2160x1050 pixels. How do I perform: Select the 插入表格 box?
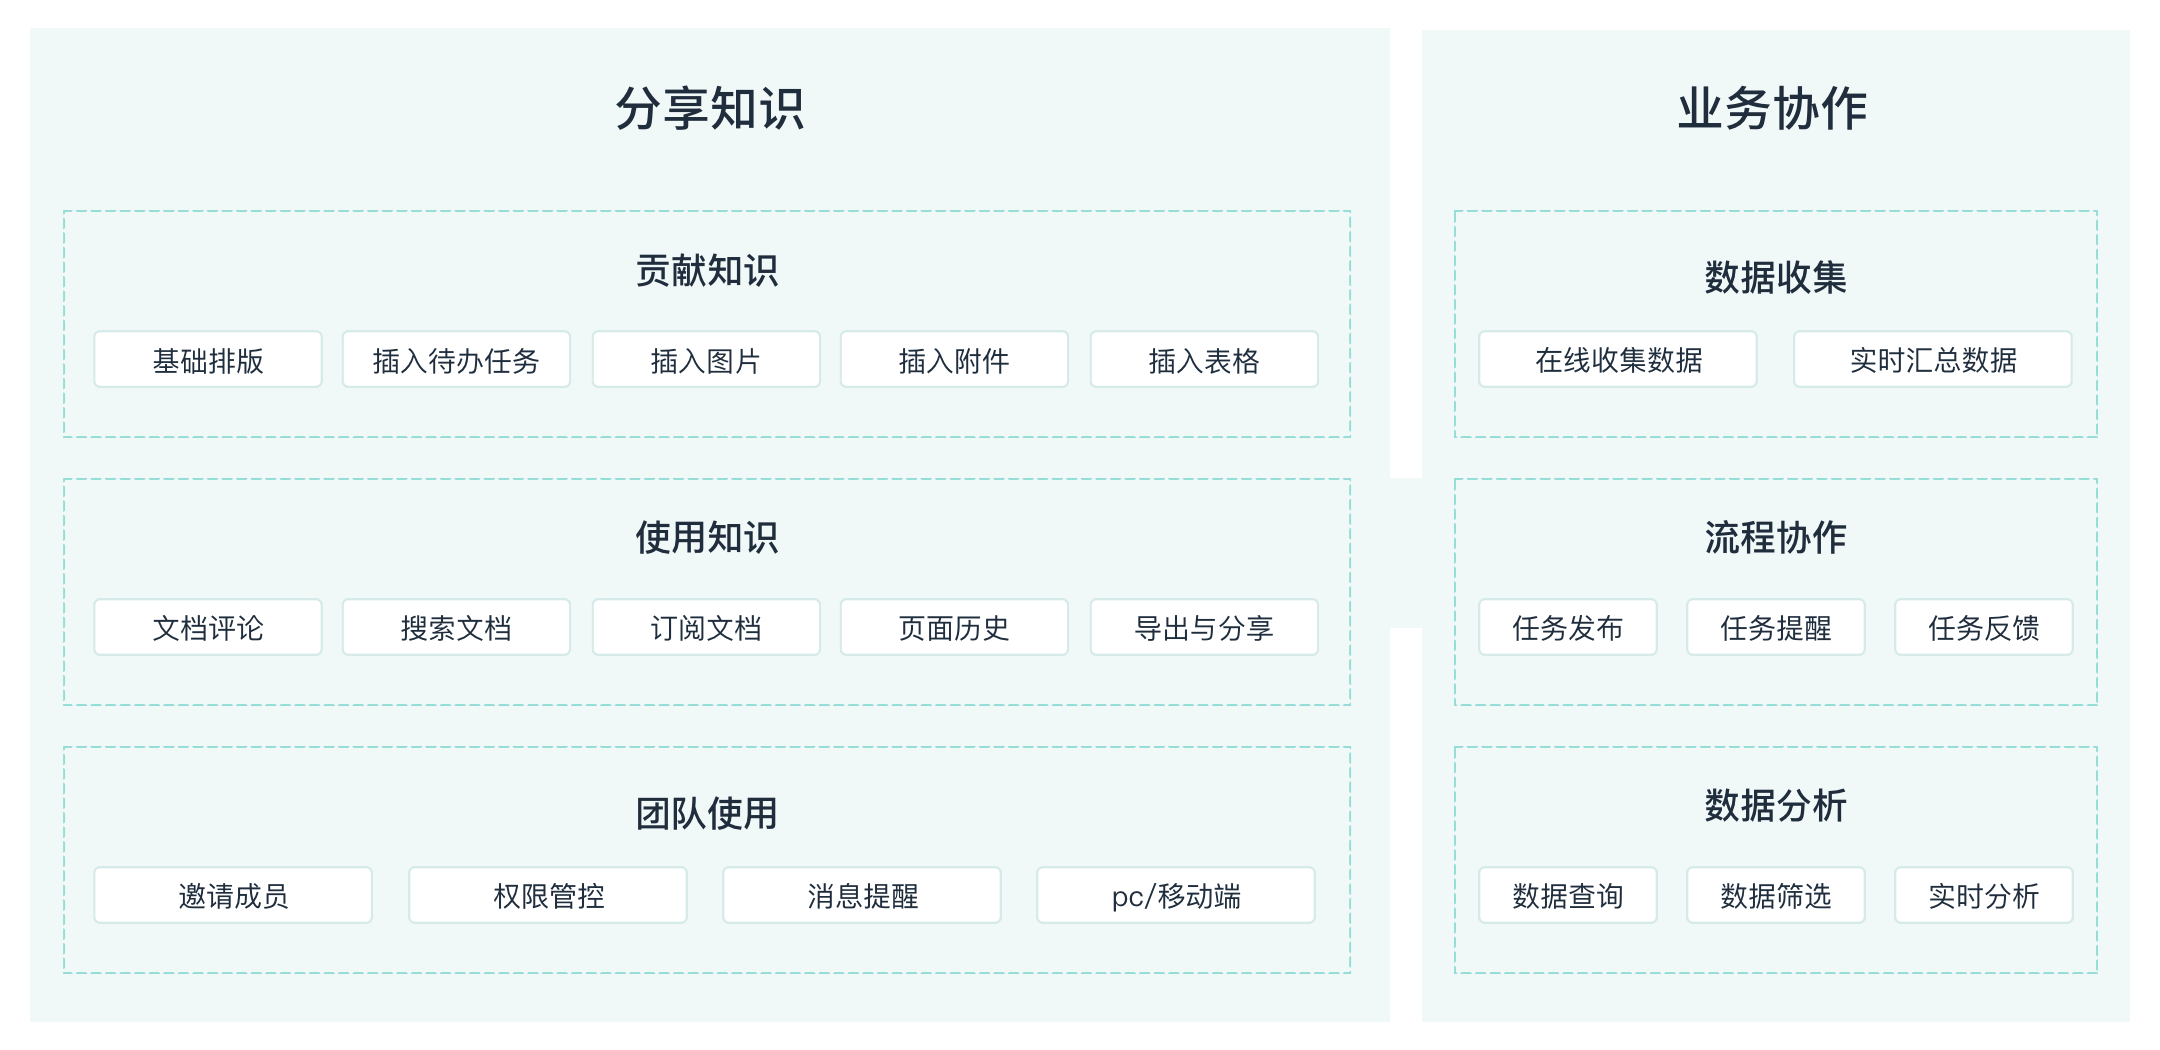coord(1204,360)
